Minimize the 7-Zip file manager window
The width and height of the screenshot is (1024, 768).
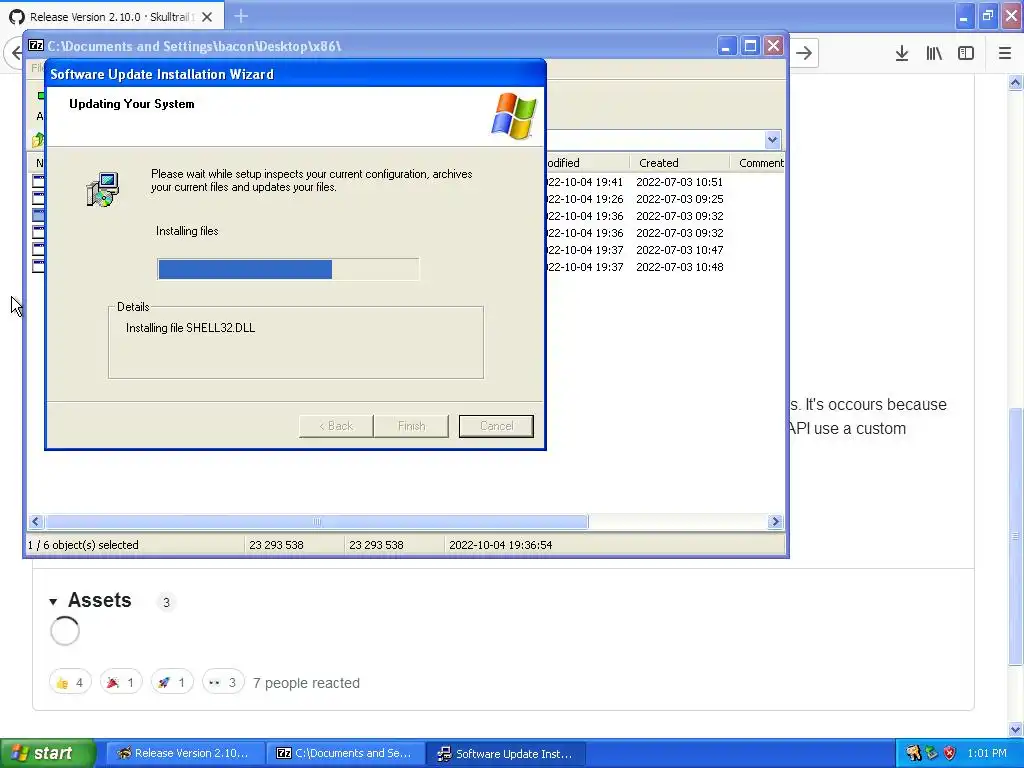726,46
